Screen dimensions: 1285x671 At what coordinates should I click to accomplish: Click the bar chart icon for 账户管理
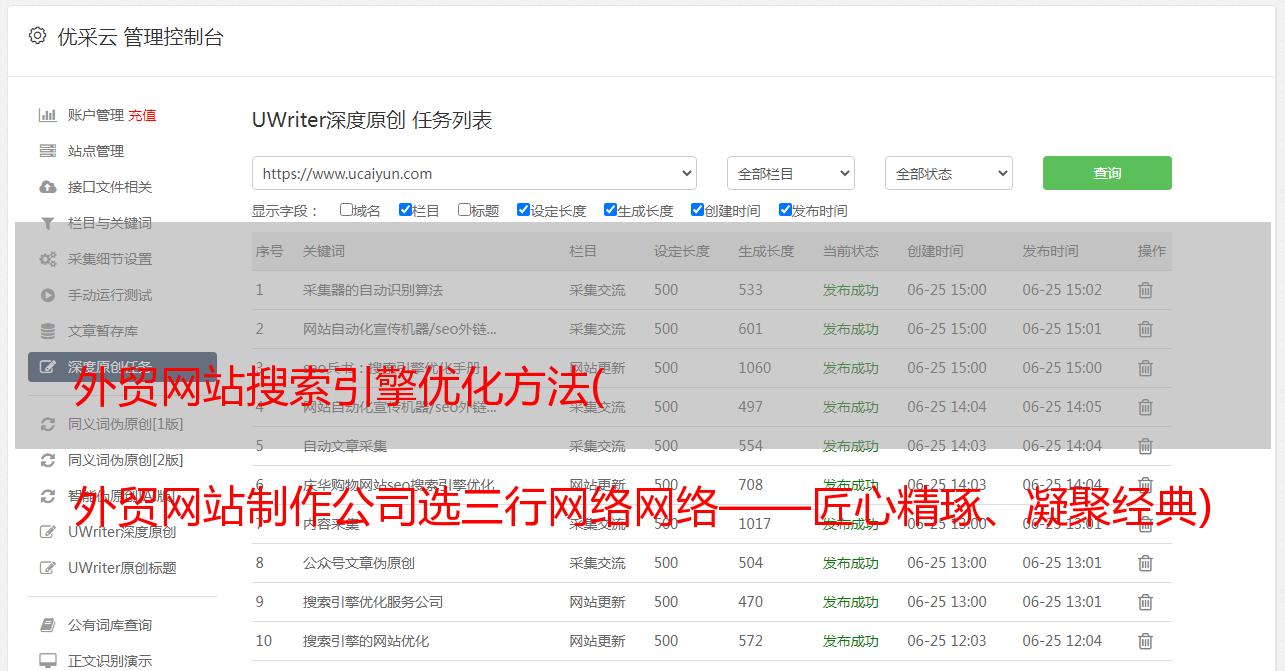(47, 115)
